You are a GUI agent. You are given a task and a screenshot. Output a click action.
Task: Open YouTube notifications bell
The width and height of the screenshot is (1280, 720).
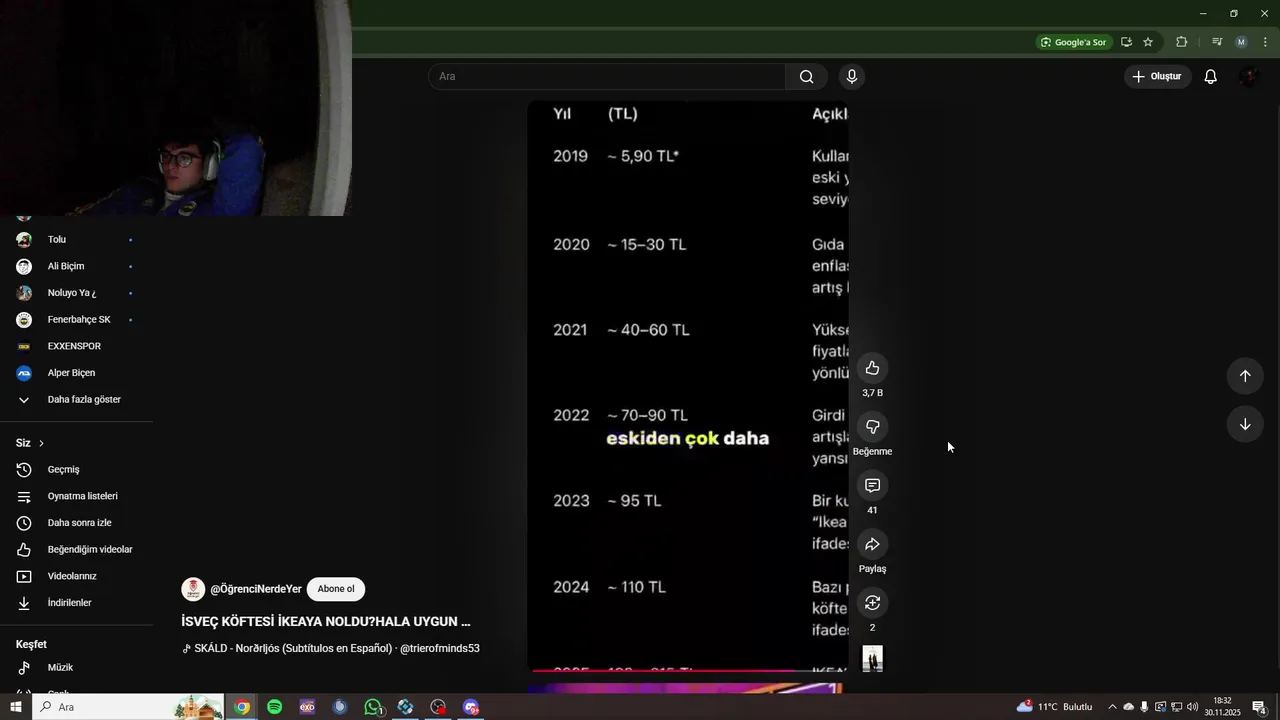tap(1210, 77)
